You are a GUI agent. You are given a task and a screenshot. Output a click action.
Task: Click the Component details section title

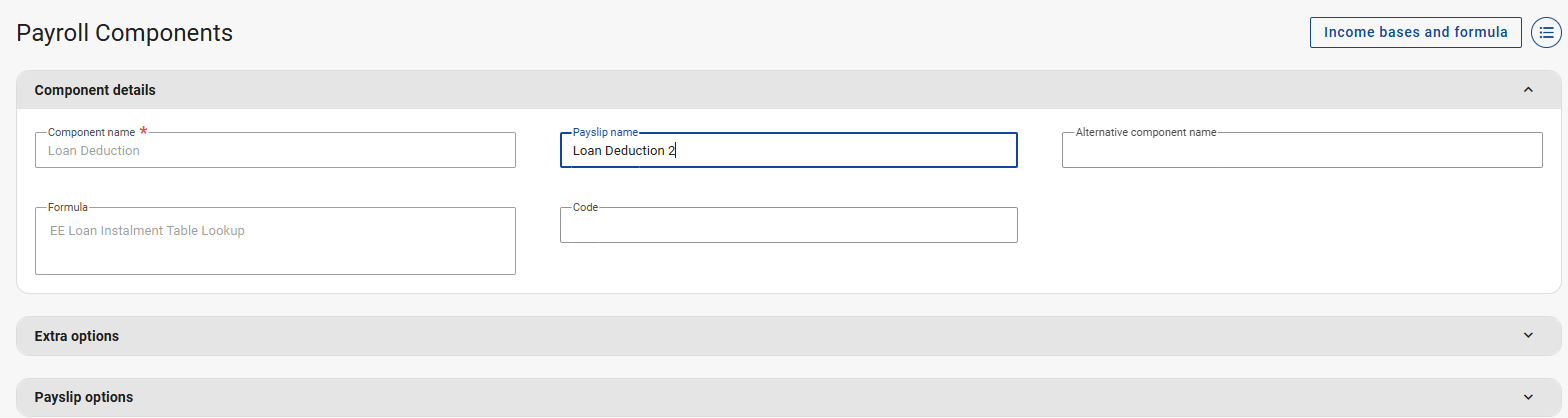(95, 90)
